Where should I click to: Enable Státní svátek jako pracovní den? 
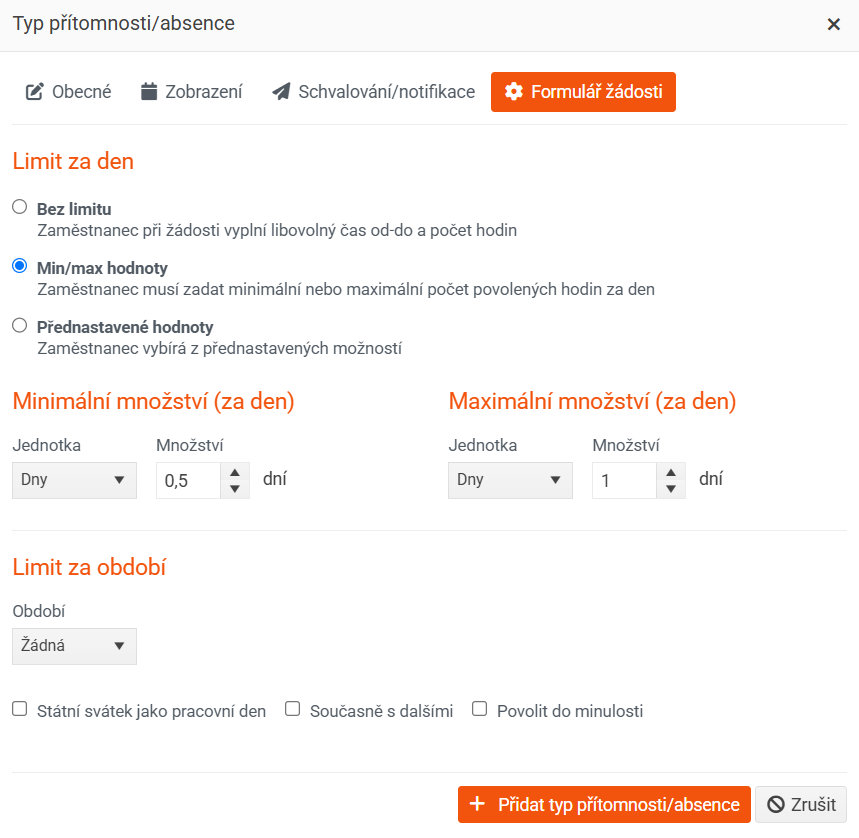(19, 709)
